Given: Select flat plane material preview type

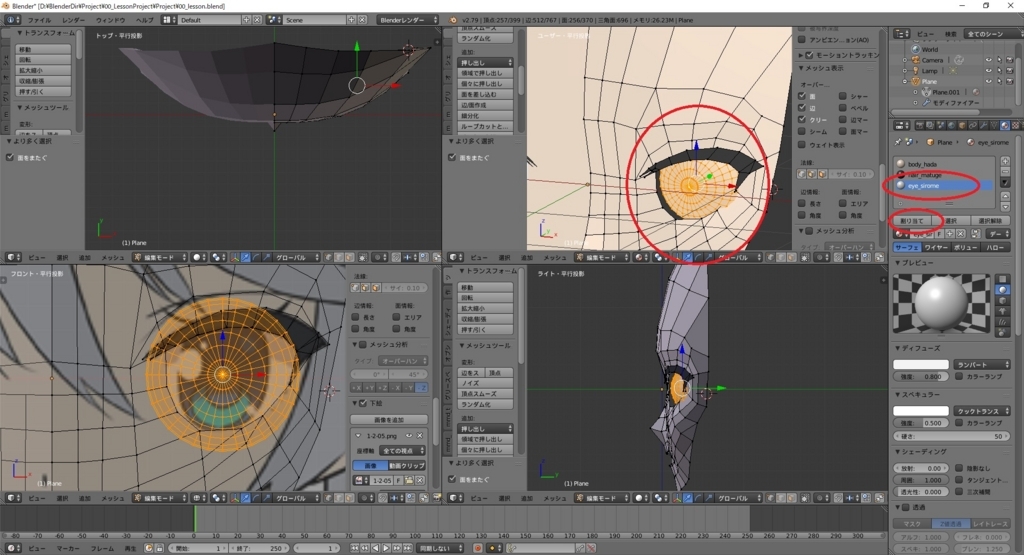Looking at the screenshot, I should [1002, 279].
